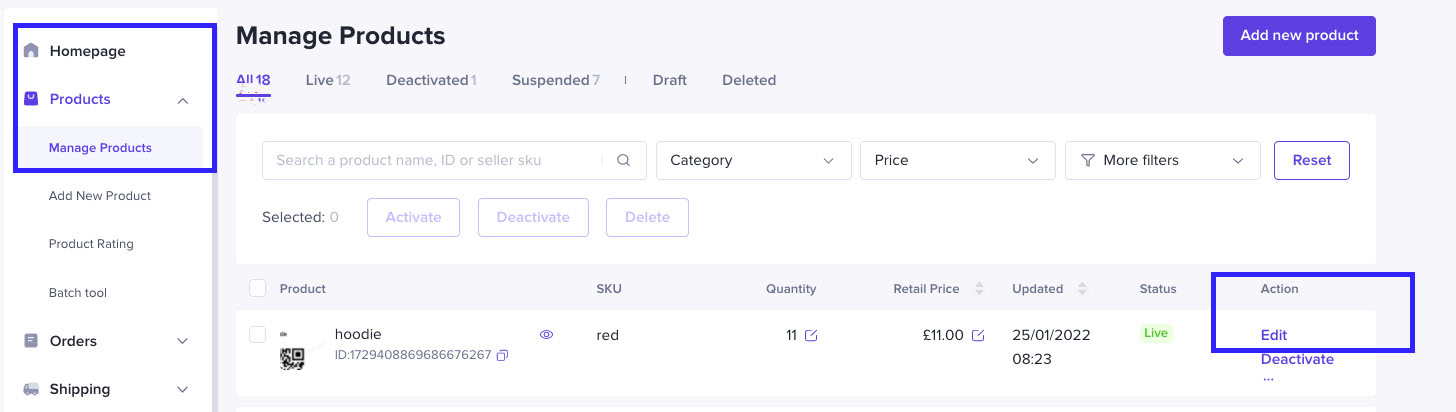Preview hoodie with the eye icon
The width and height of the screenshot is (1456, 412).
coord(546,335)
